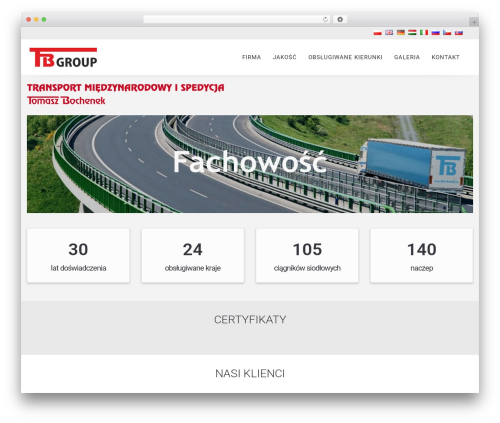Click the Certyfikaty section heading
The image size is (500, 423).
(x=250, y=320)
